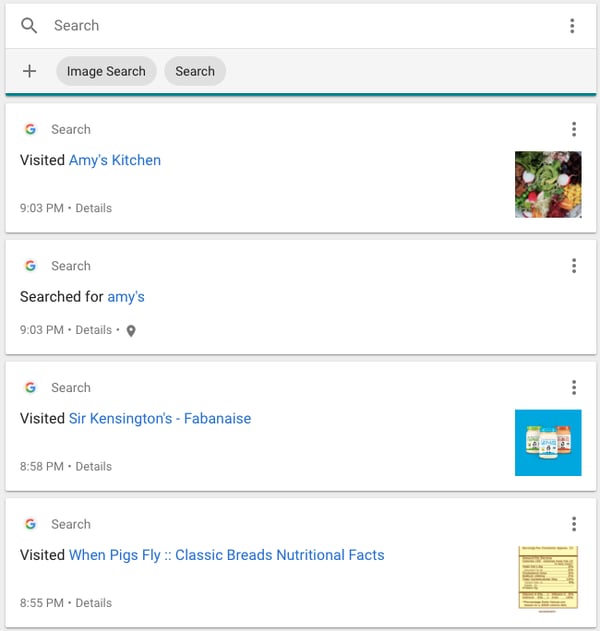The height and width of the screenshot is (631, 600).
Task: Open the top search bar options menu
Action: point(571,26)
